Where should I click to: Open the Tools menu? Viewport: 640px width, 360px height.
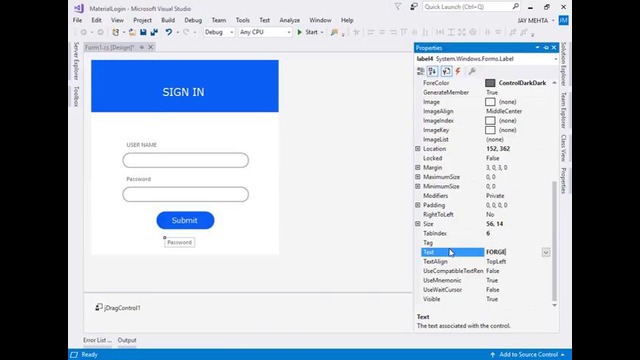242,20
